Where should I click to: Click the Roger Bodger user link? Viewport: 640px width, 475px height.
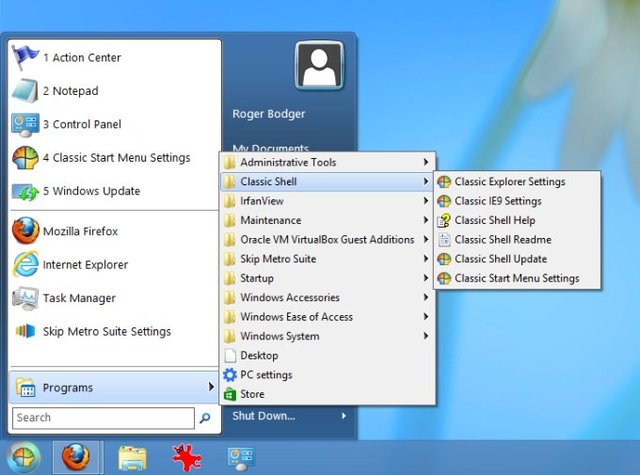(x=269, y=114)
